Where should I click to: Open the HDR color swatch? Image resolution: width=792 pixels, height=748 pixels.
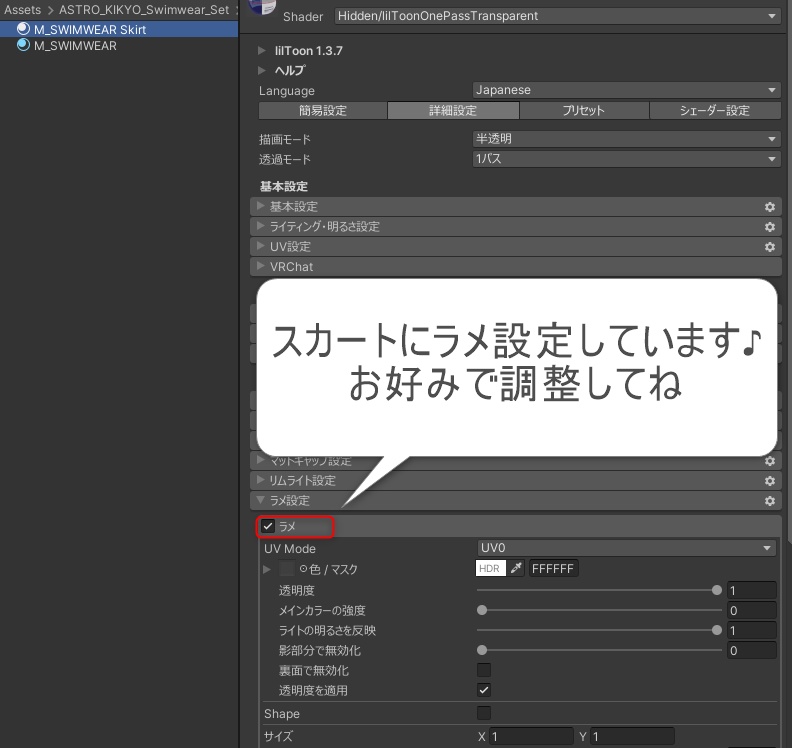tap(490, 568)
